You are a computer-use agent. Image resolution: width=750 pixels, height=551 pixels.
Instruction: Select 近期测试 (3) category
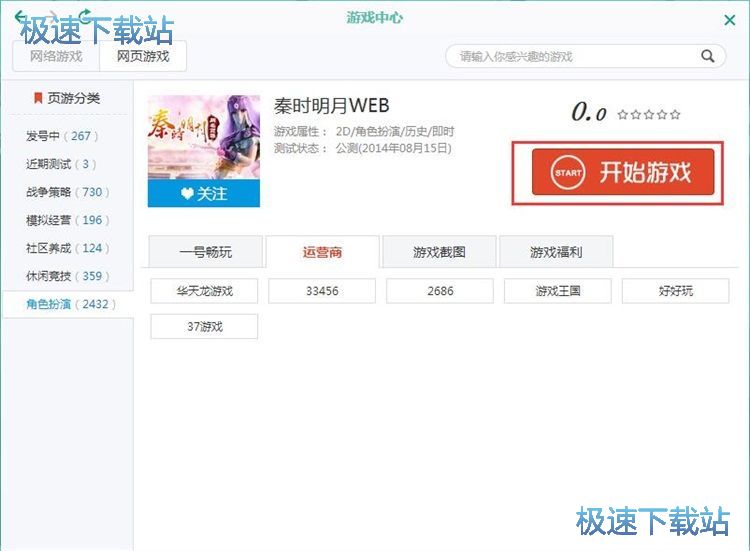pyautogui.click(x=61, y=164)
